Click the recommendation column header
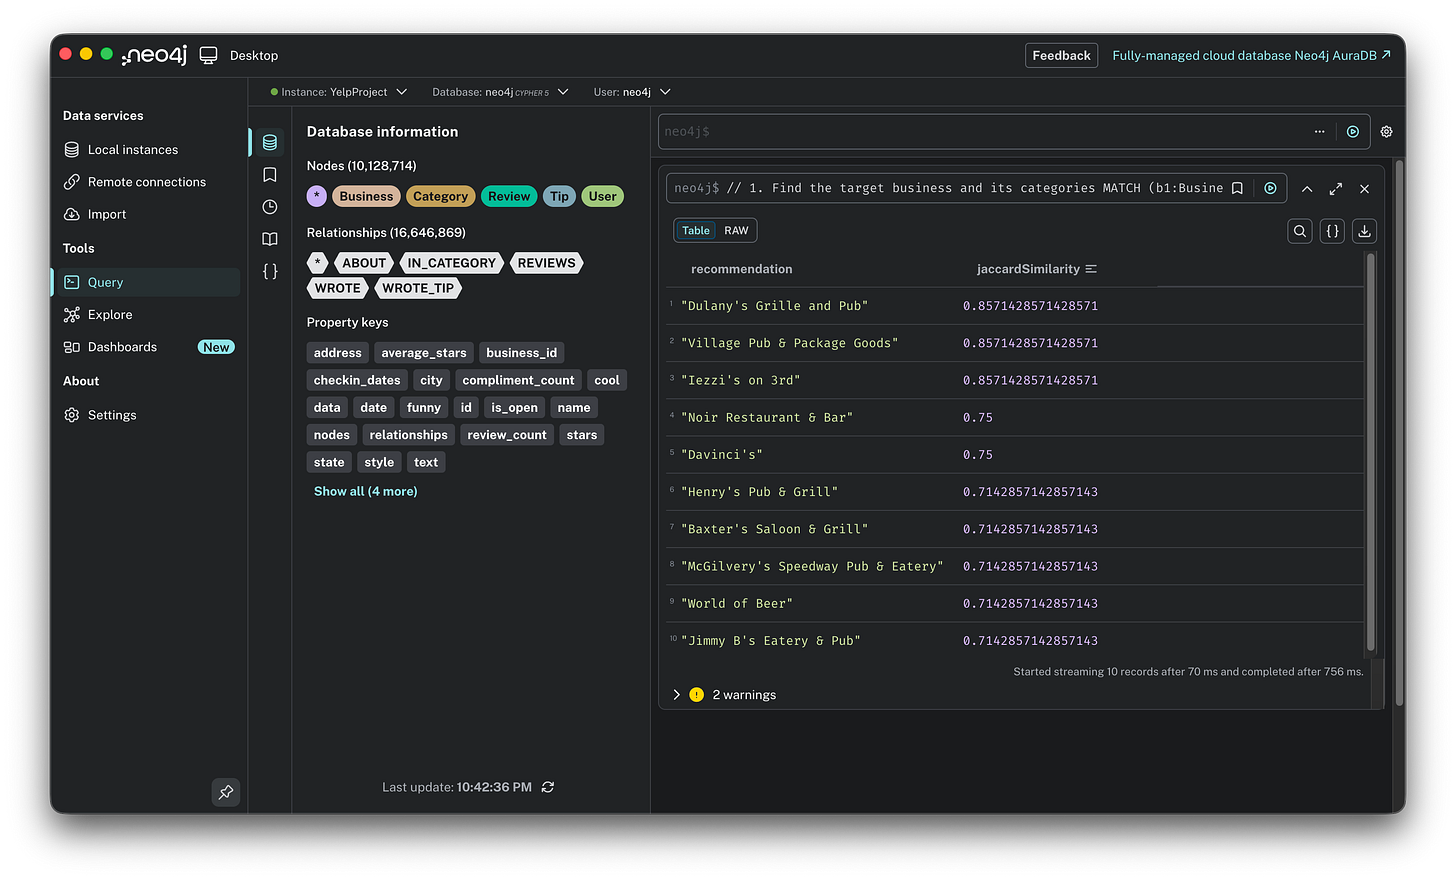This screenshot has width=1456, height=880. pyautogui.click(x=741, y=269)
